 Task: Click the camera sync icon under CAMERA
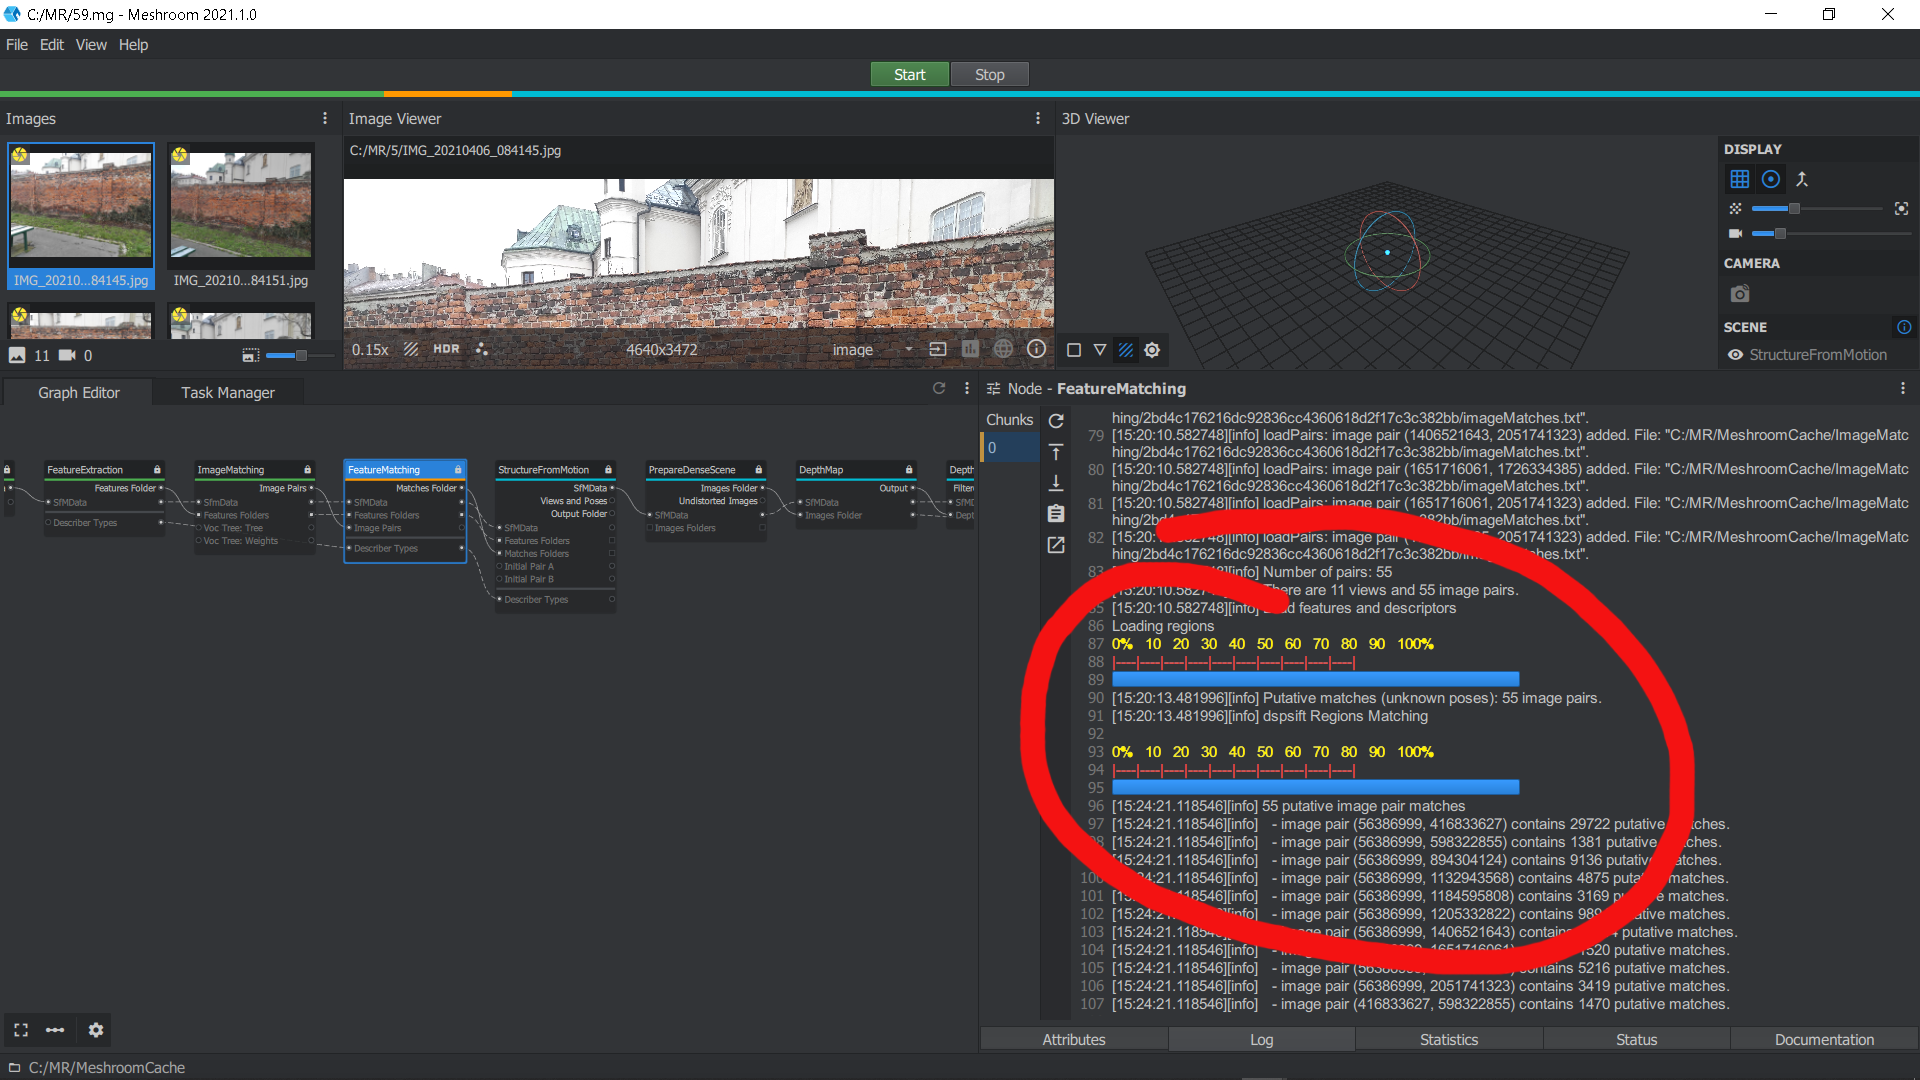pos(1740,294)
